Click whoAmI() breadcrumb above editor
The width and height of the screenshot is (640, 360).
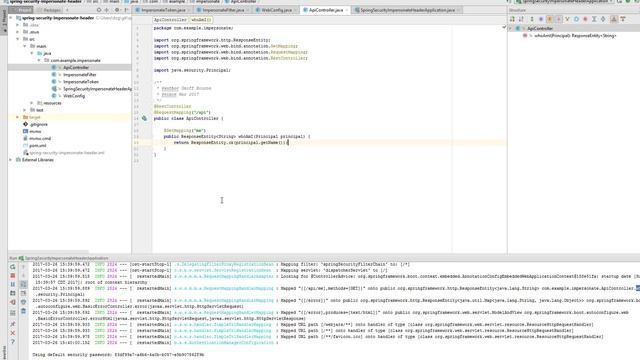point(201,20)
